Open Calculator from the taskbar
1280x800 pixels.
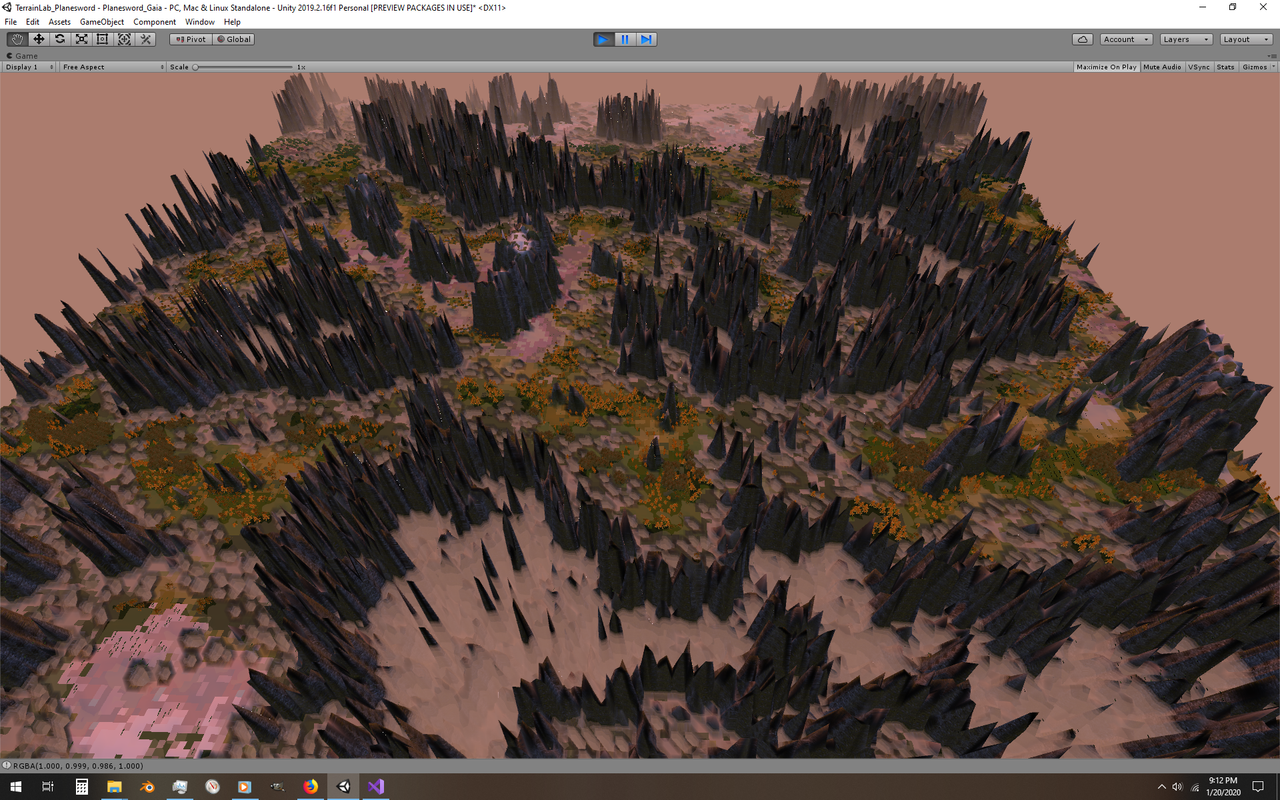82,787
